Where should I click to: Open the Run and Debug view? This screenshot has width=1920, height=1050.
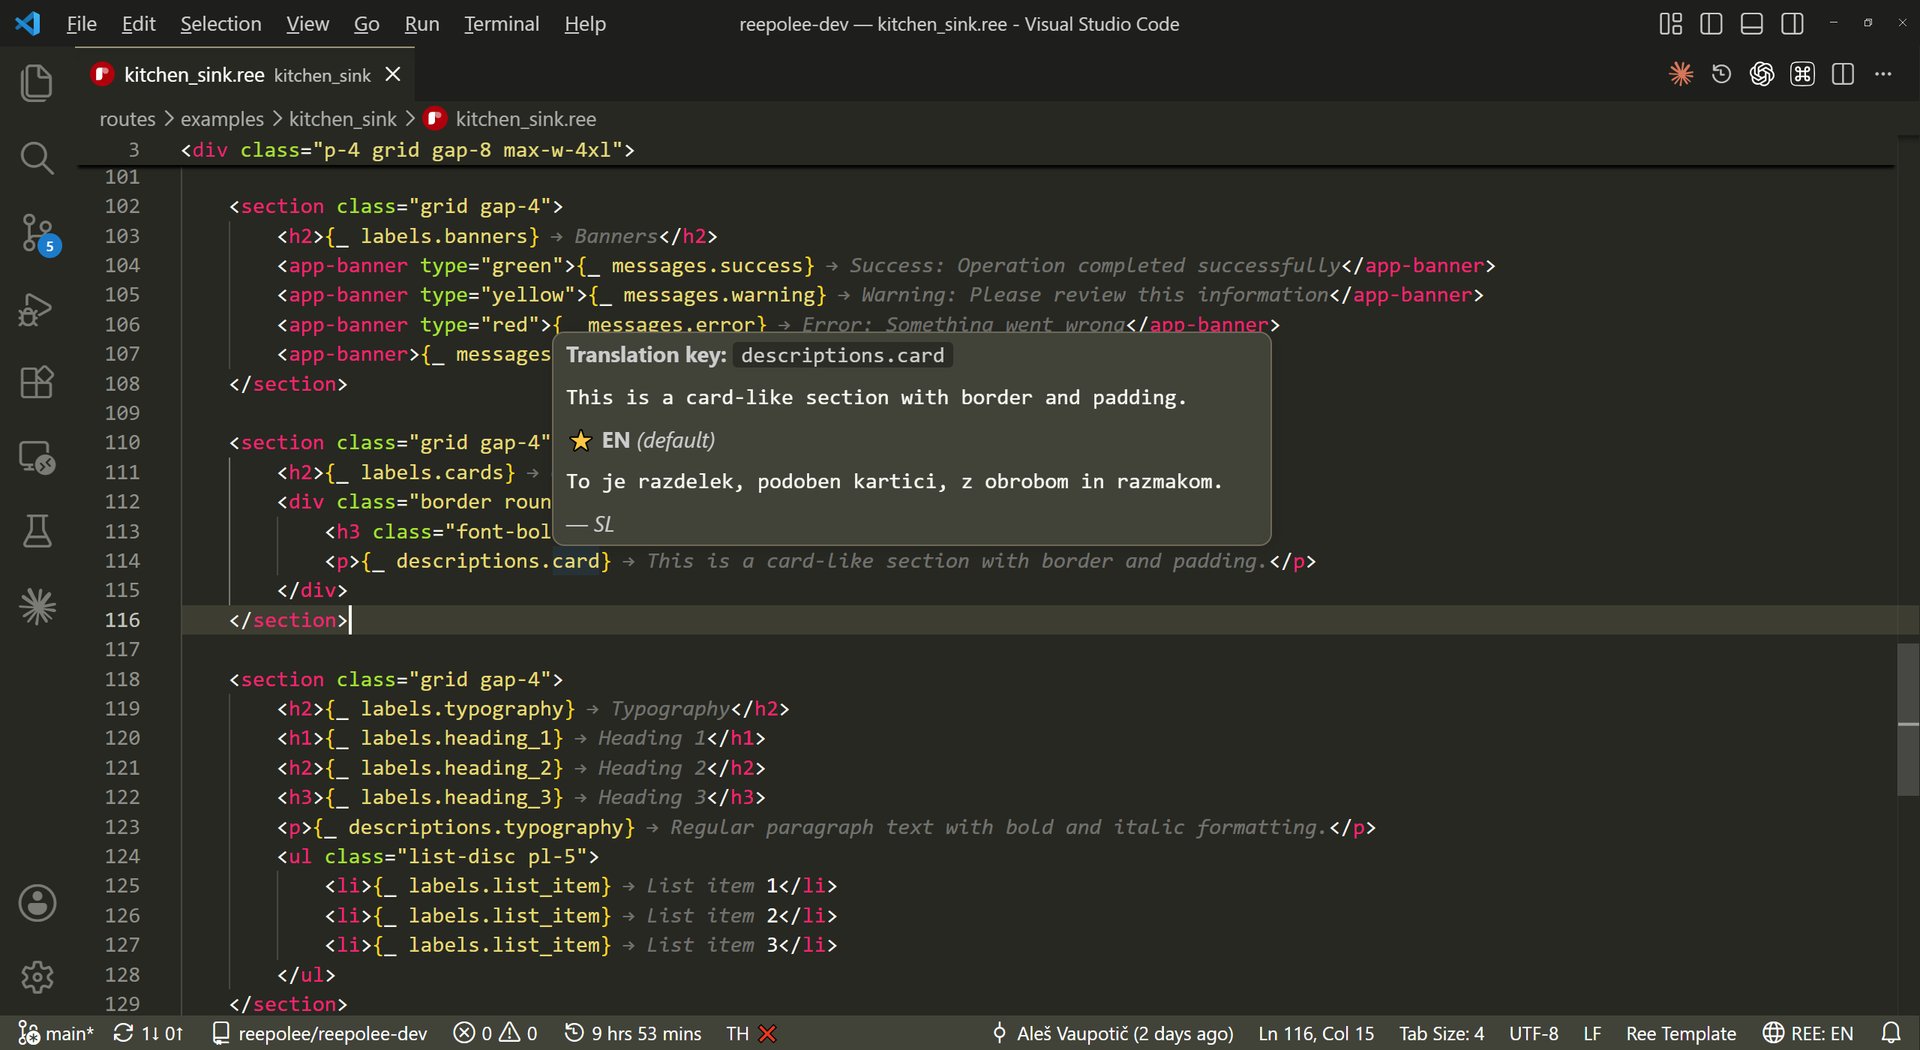(x=37, y=309)
